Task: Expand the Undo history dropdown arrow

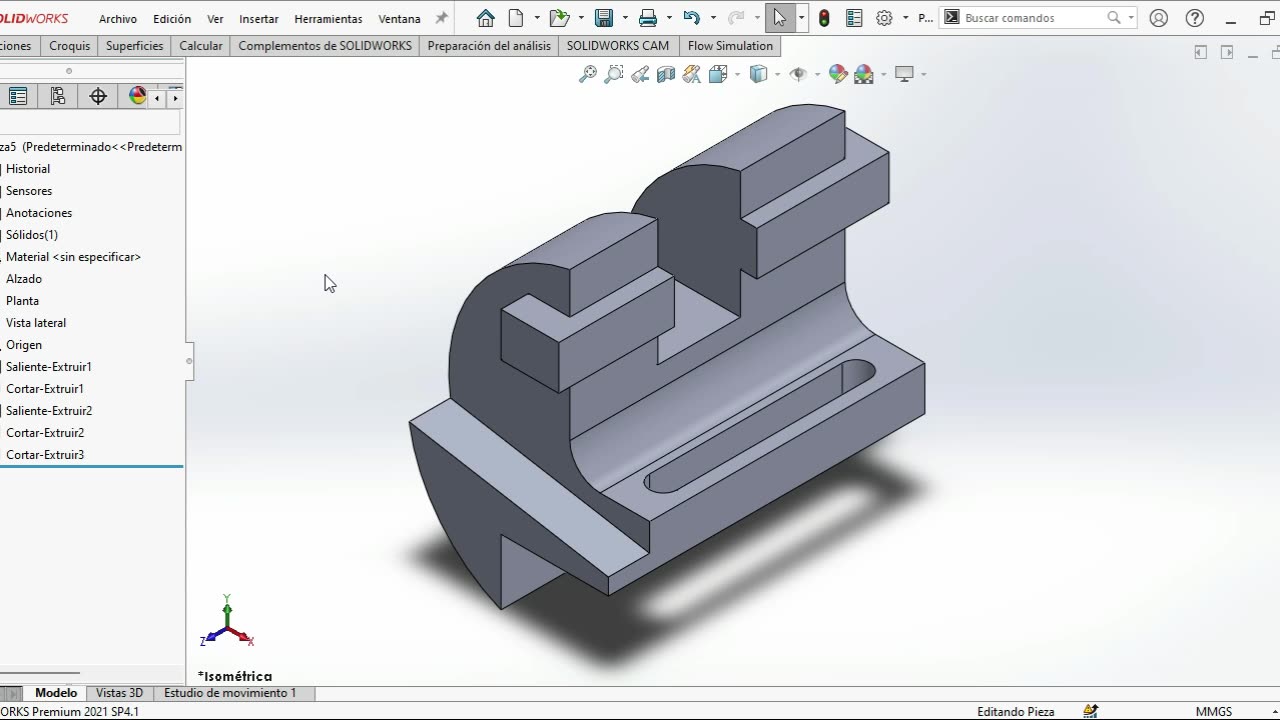Action: click(x=712, y=18)
